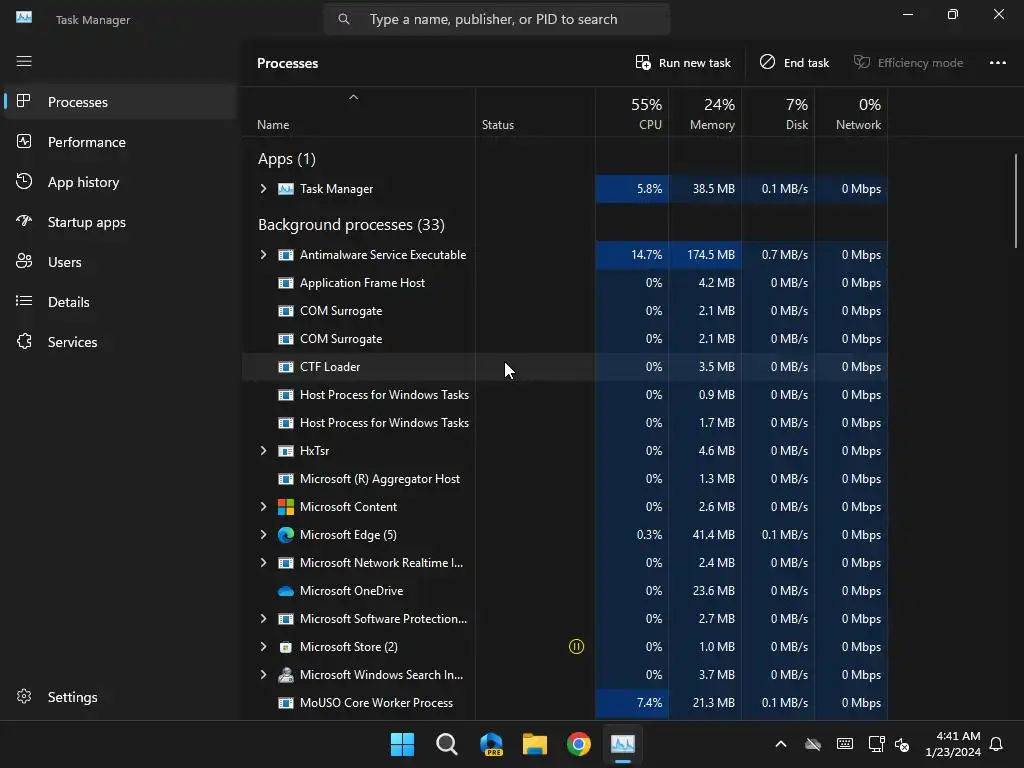Click the Microsoft OneDrive cloud icon
This screenshot has width=1024, height=768.
coord(285,591)
